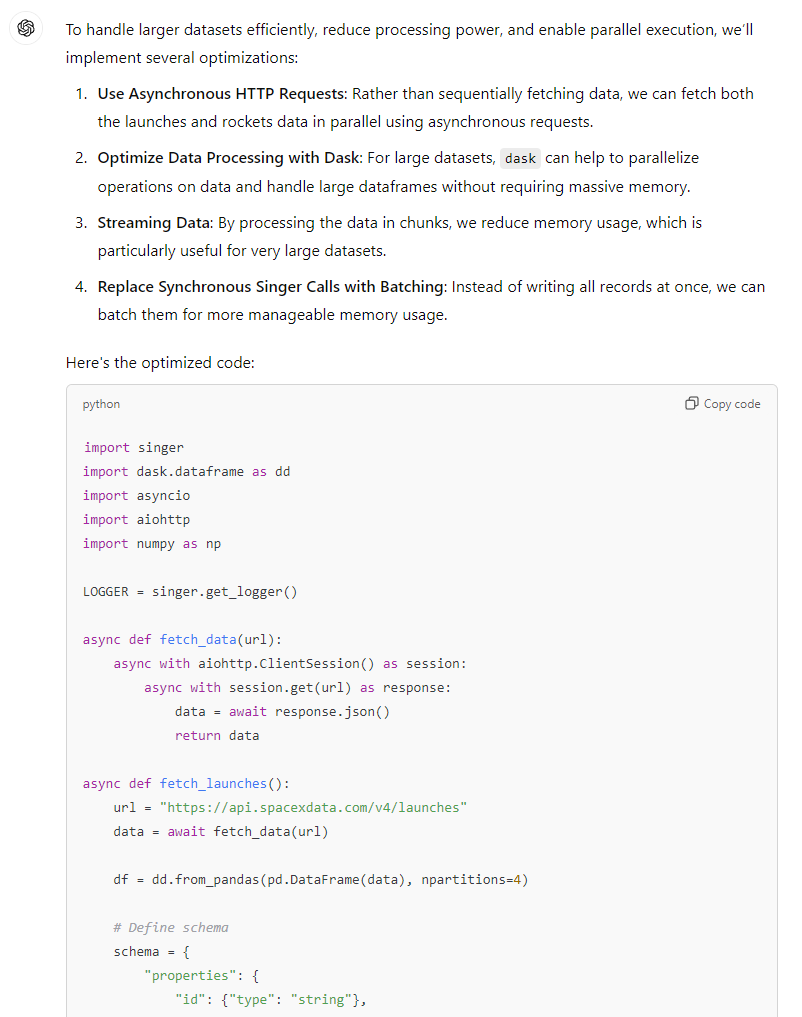Click the 'data = await fetch_data(url)' line
This screenshot has height=1017, width=802.
(x=221, y=832)
